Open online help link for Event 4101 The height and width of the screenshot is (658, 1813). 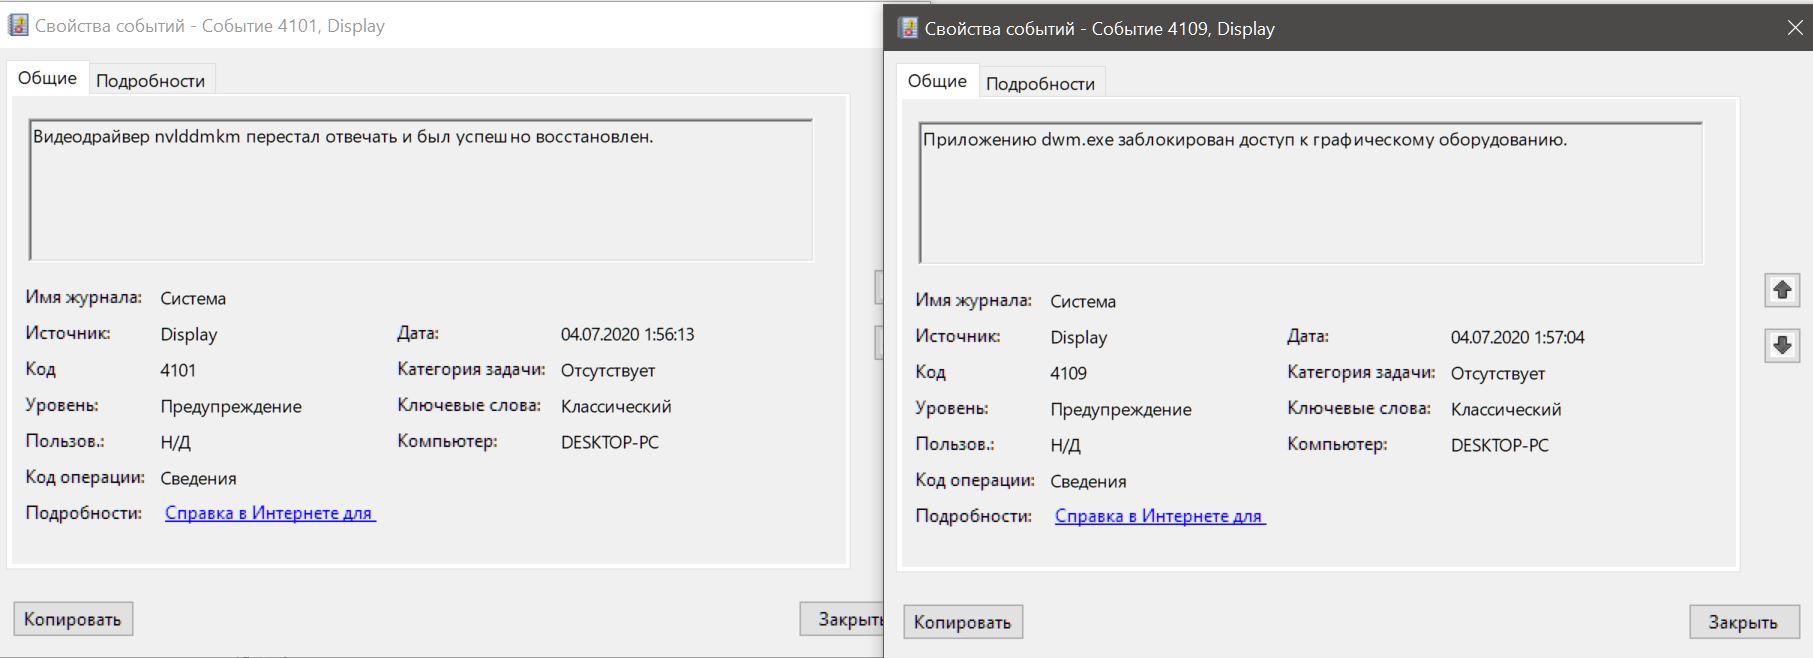269,513
